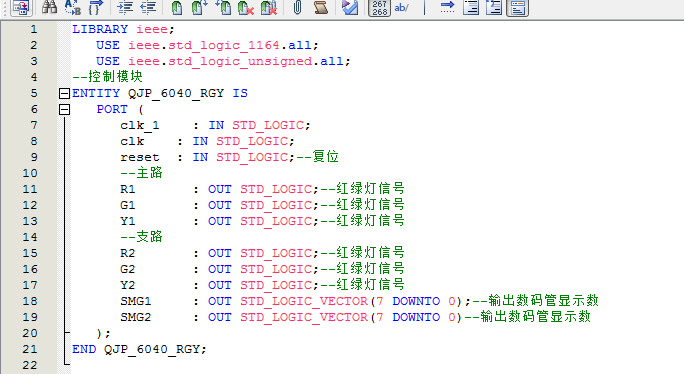Viewport: 684px width, 374px height.
Task: Click the single bookmark delete icon
Action: click(246, 8)
